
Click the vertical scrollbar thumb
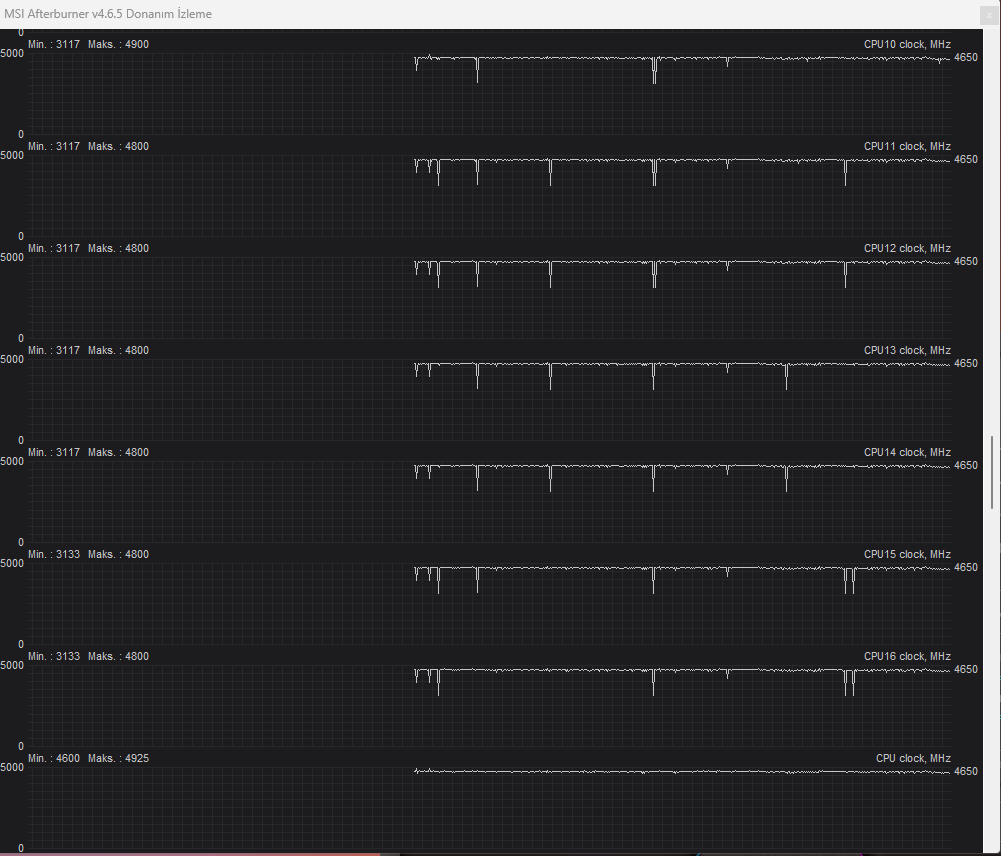point(992,472)
